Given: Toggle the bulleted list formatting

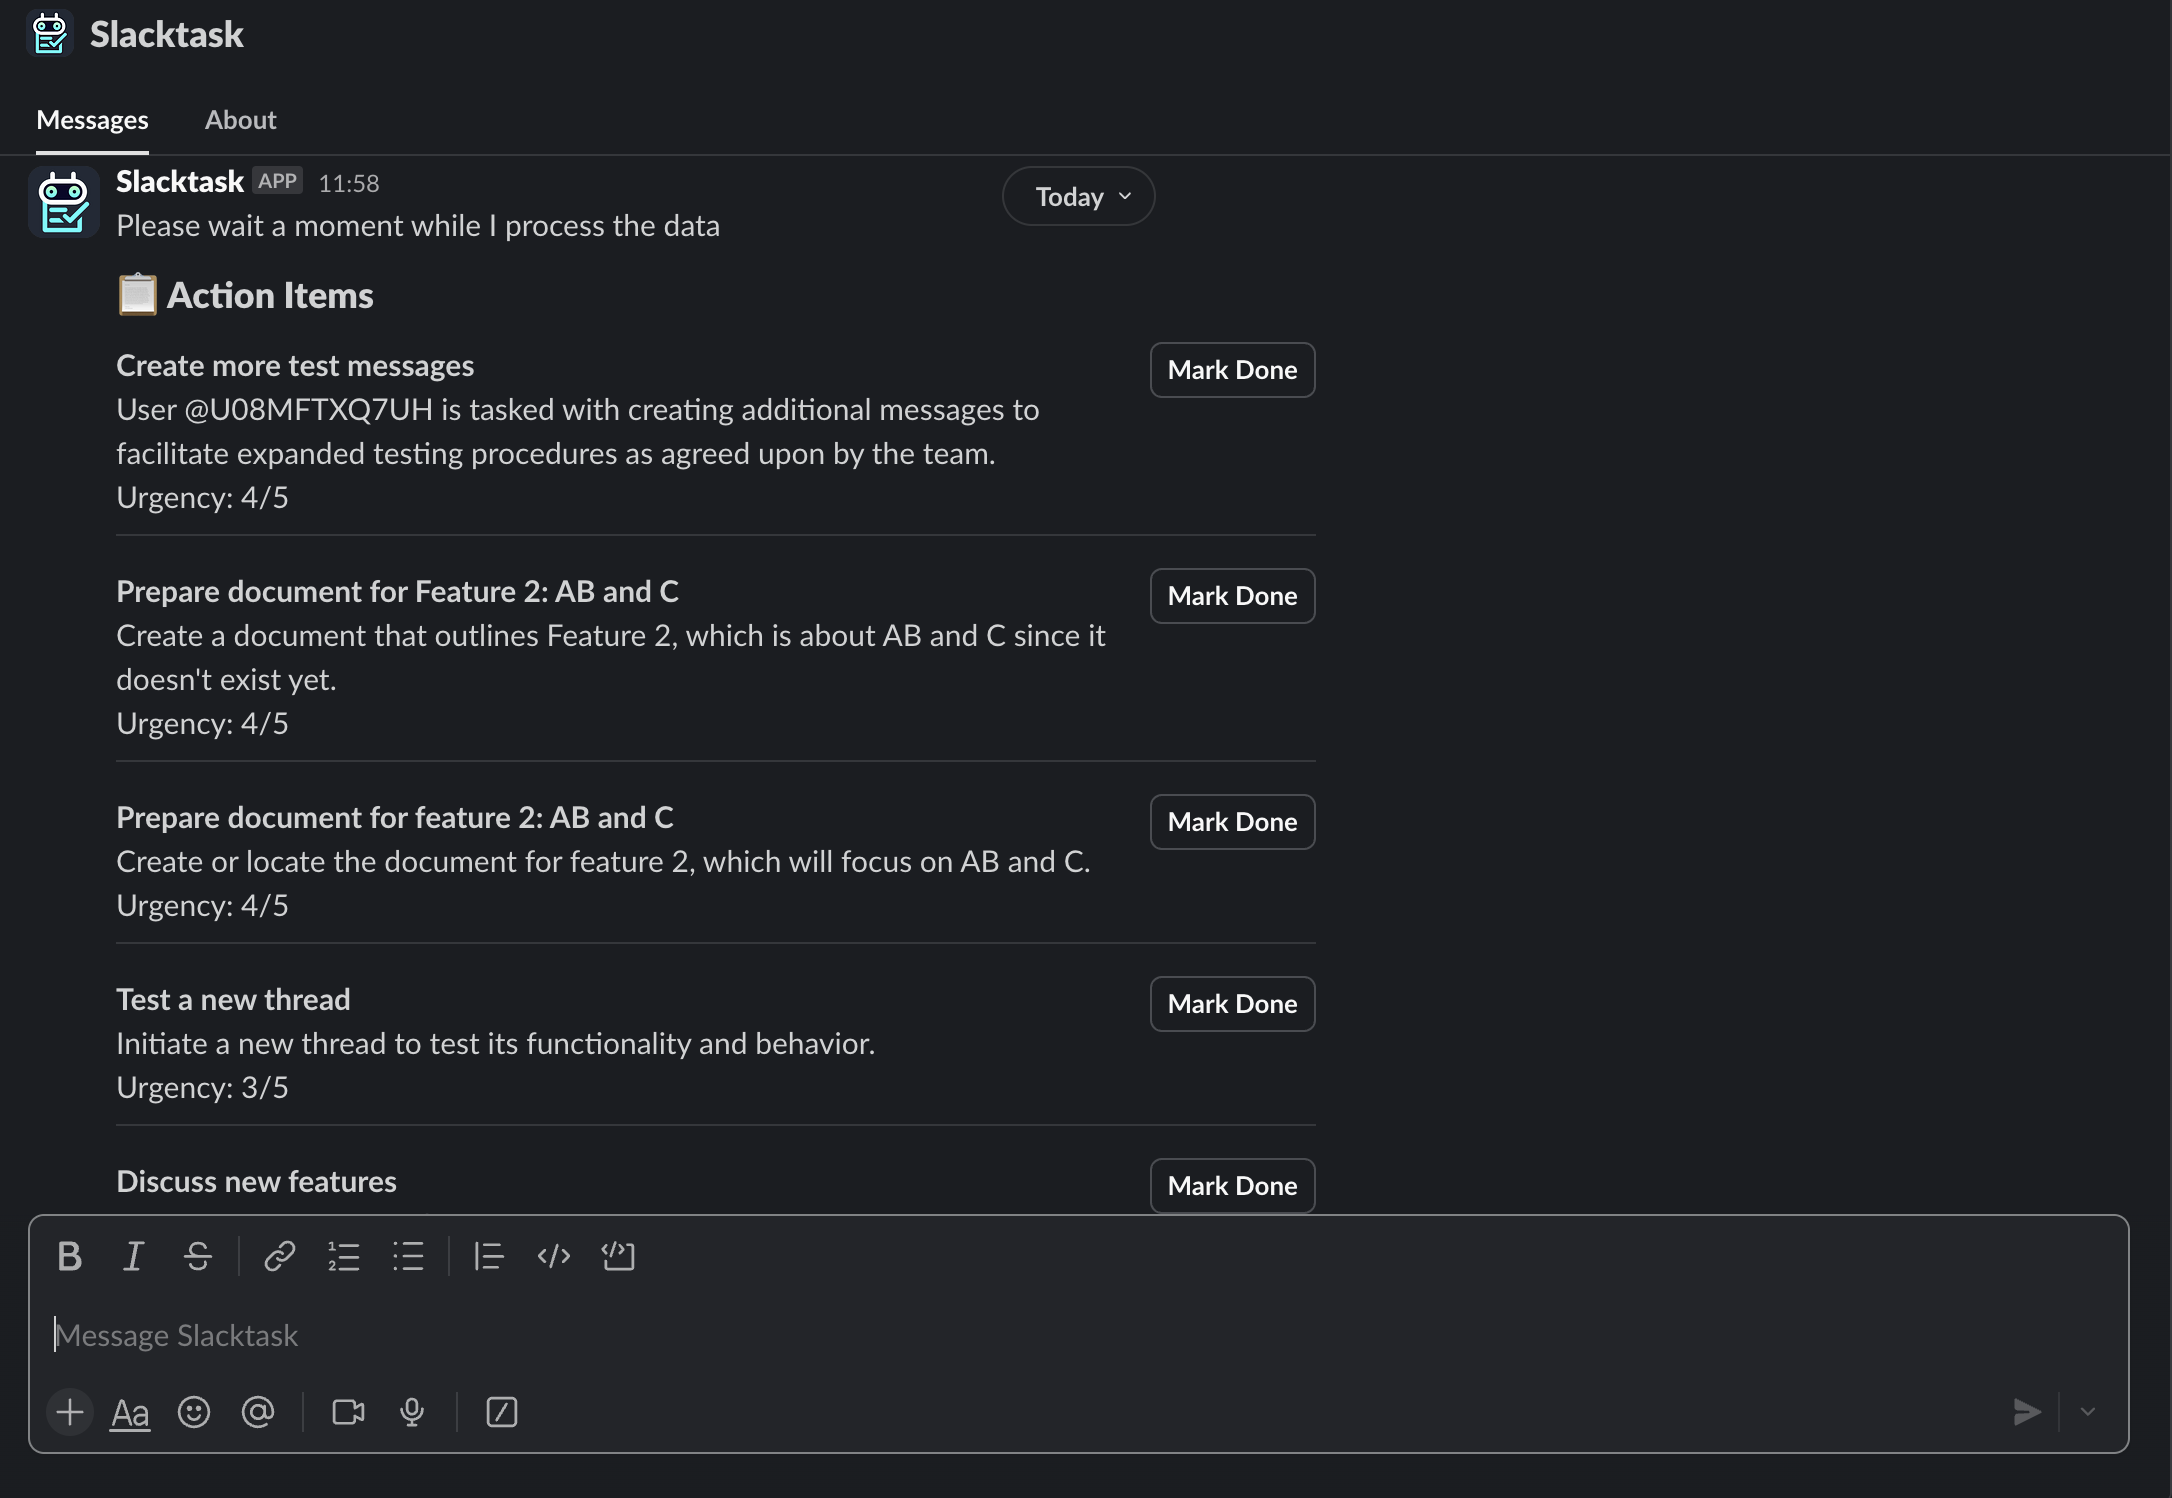Looking at the screenshot, I should [x=408, y=1256].
